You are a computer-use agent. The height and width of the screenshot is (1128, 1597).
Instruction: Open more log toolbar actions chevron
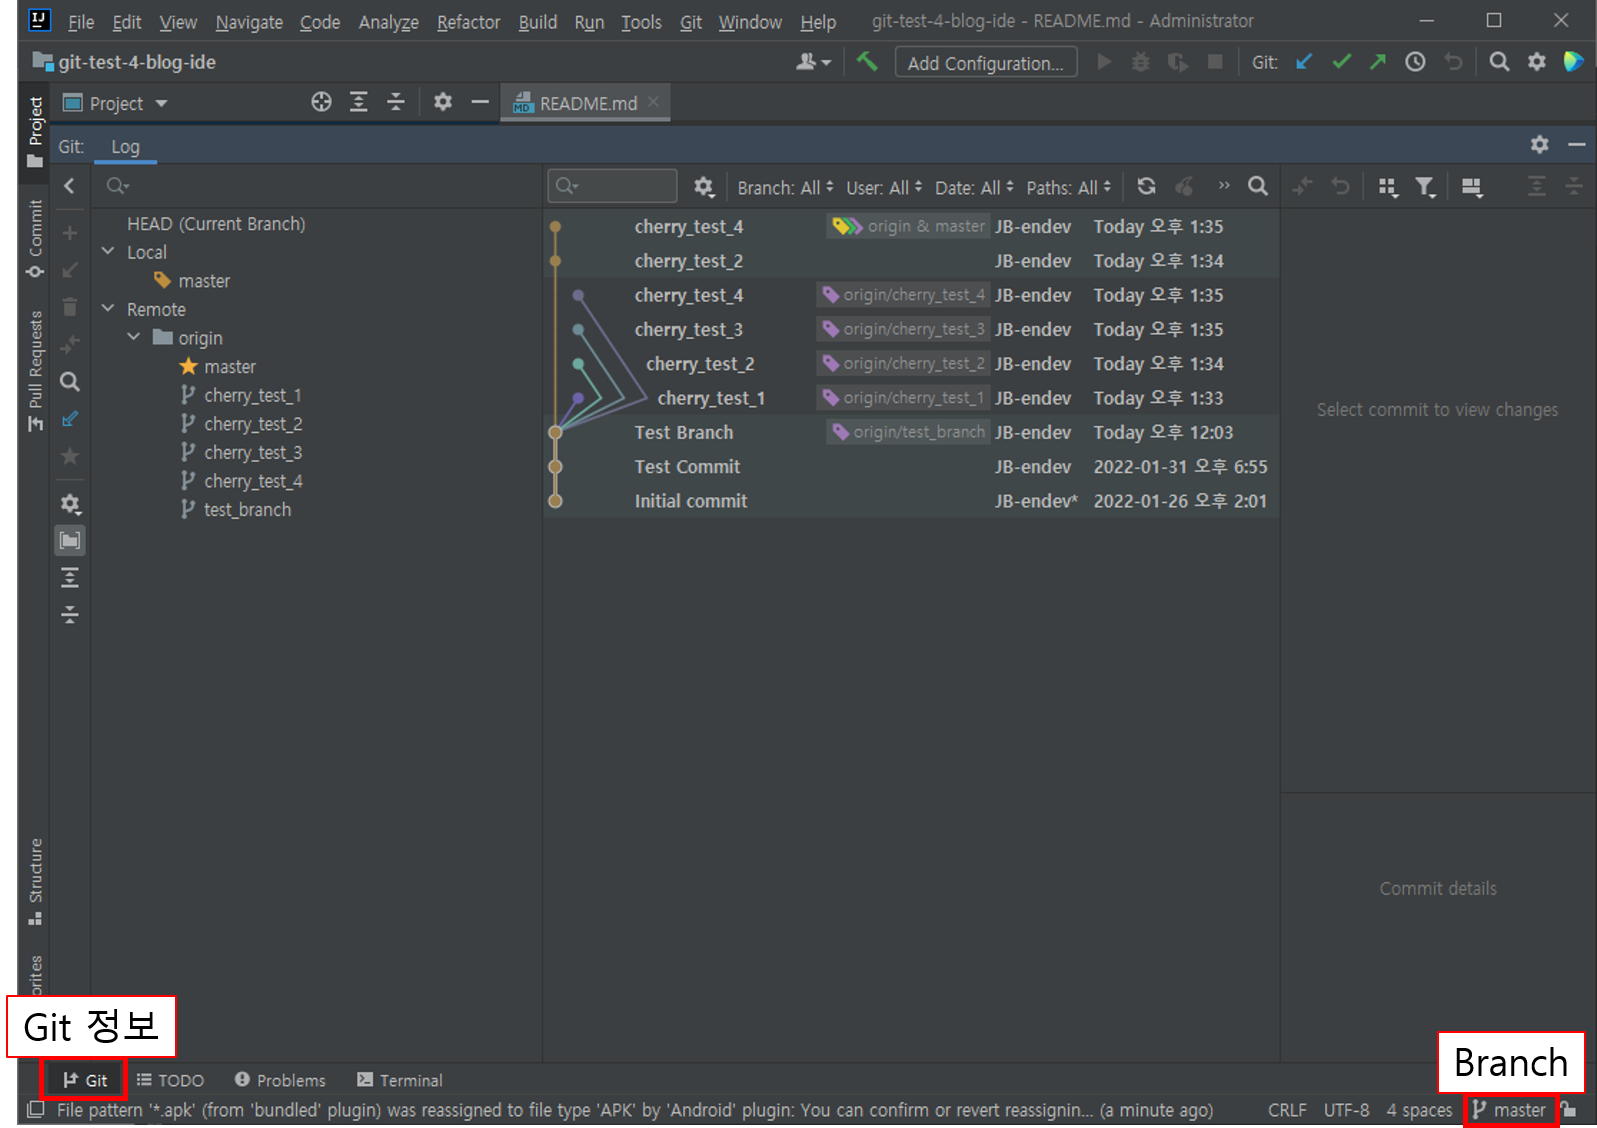tap(1223, 186)
